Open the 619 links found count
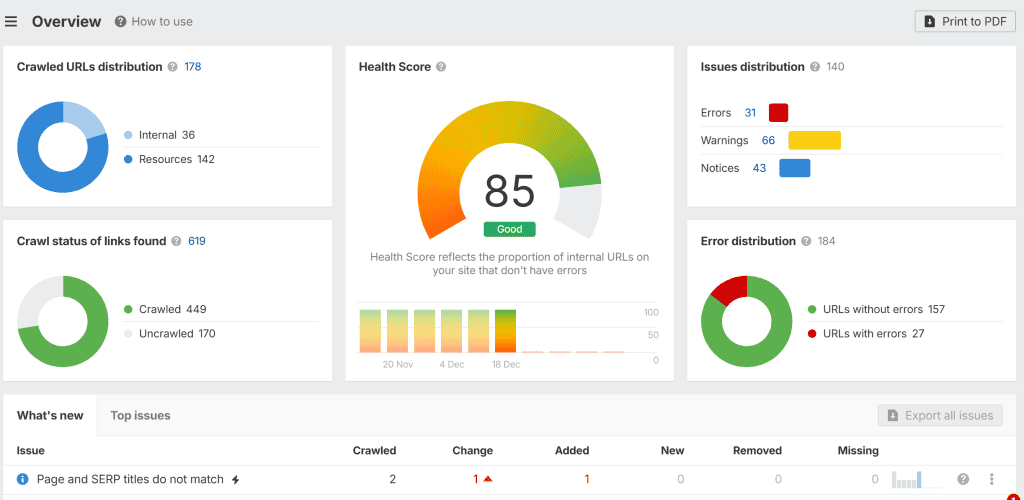Image resolution: width=1024 pixels, height=500 pixels. [197, 241]
